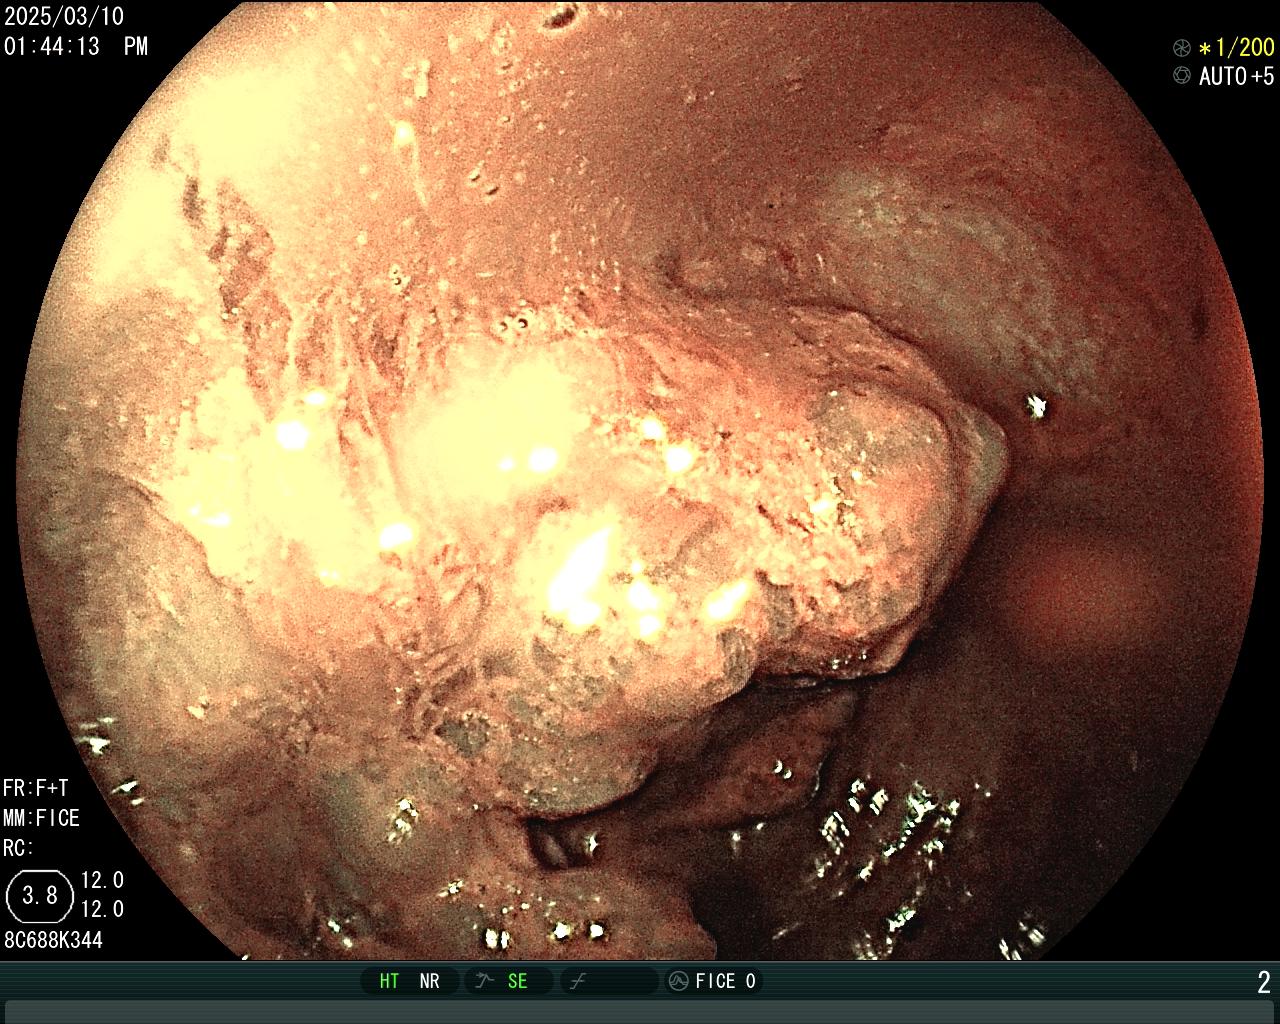Viewport: 1280px width, 1024px height.
Task: Click the FICE spectrum waveform icon
Action: 678,982
